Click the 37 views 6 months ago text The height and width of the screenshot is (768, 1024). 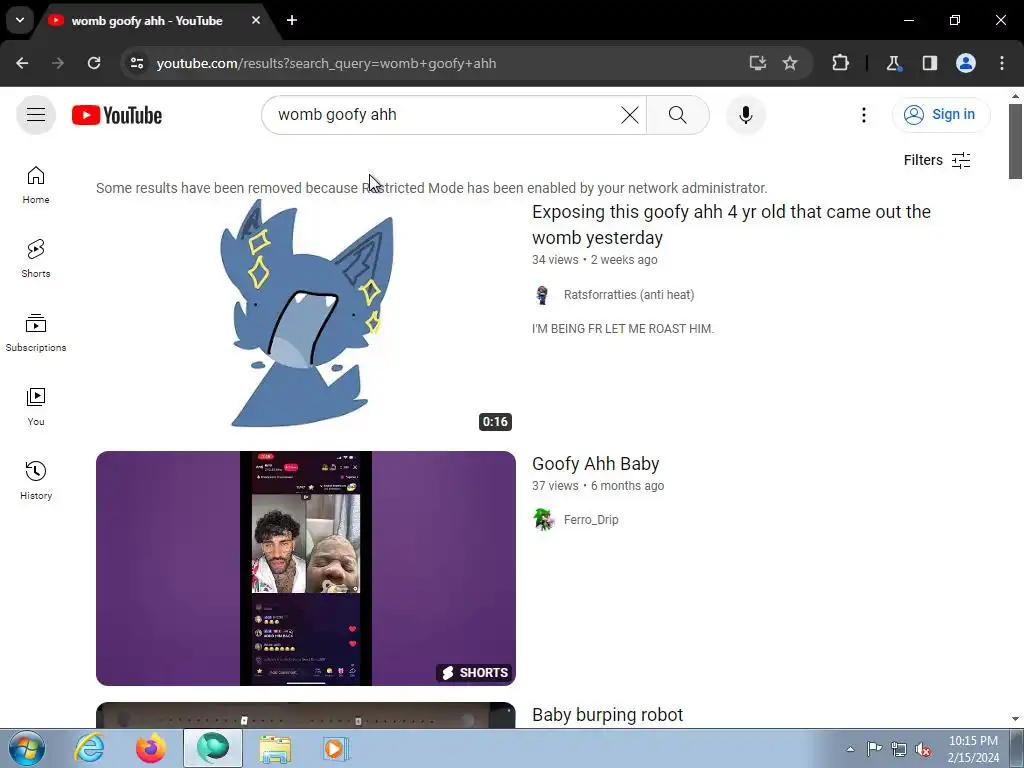(598, 486)
